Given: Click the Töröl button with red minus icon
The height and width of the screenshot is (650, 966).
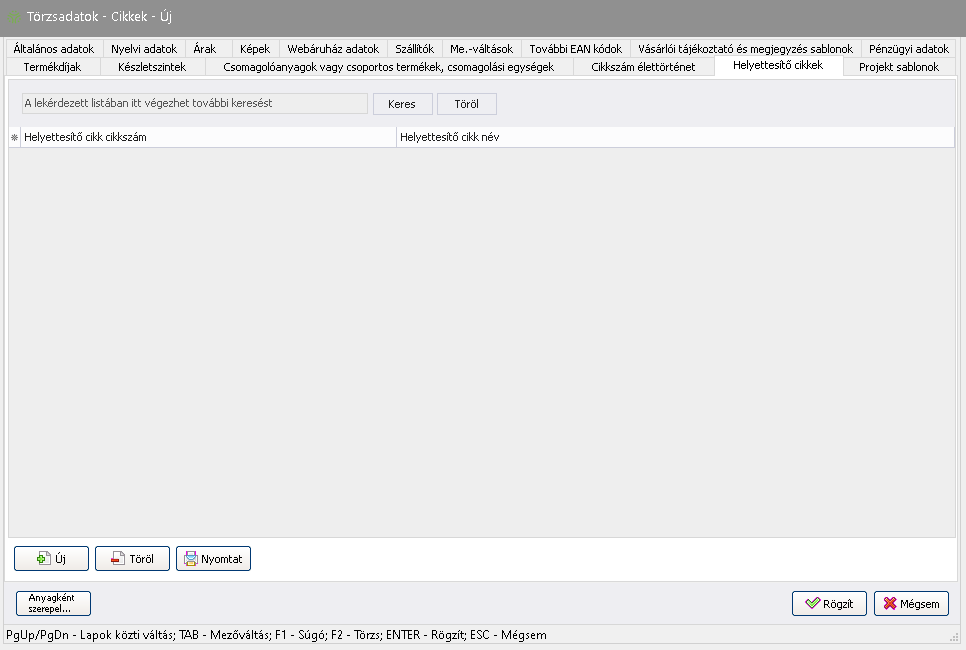Looking at the screenshot, I should tap(132, 559).
